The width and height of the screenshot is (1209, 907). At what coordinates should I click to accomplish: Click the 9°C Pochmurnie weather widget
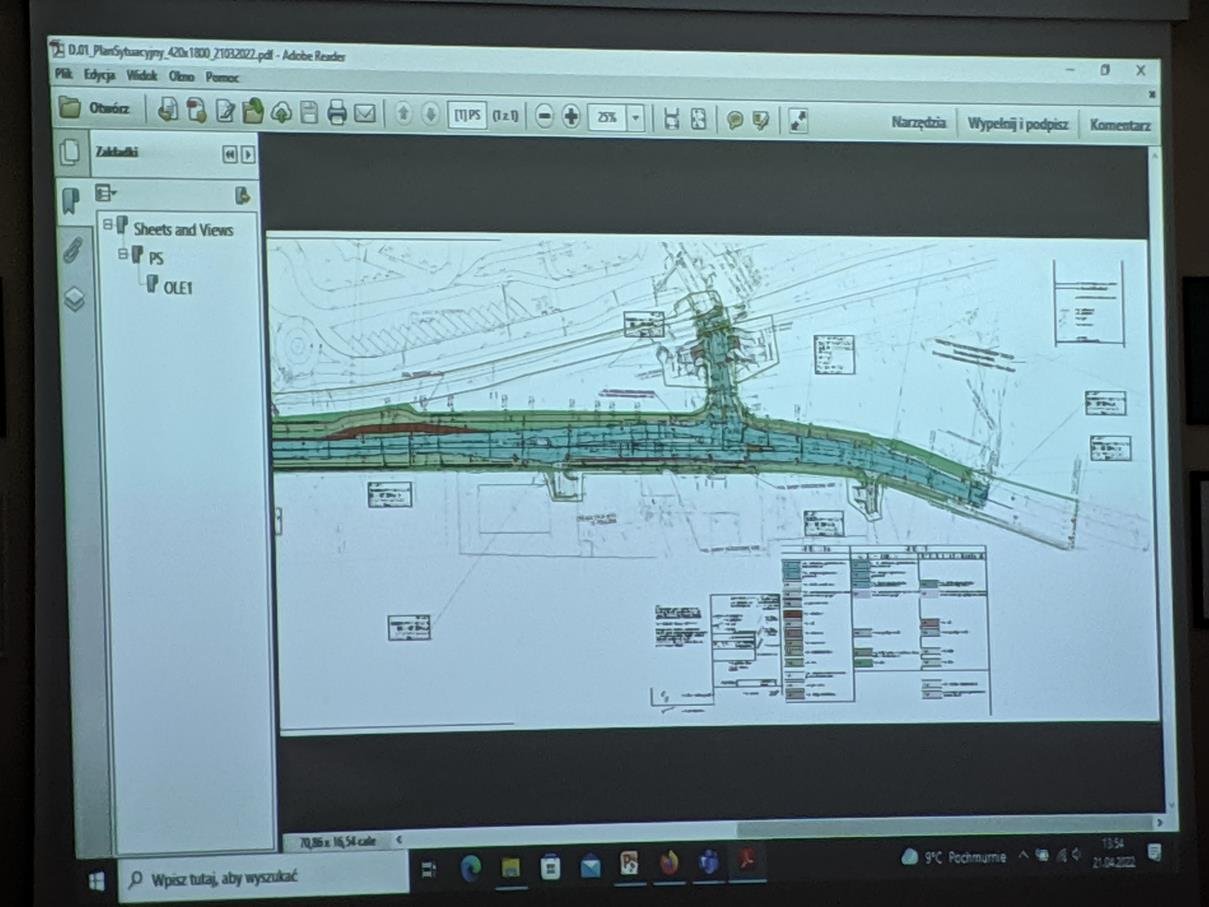tap(953, 857)
